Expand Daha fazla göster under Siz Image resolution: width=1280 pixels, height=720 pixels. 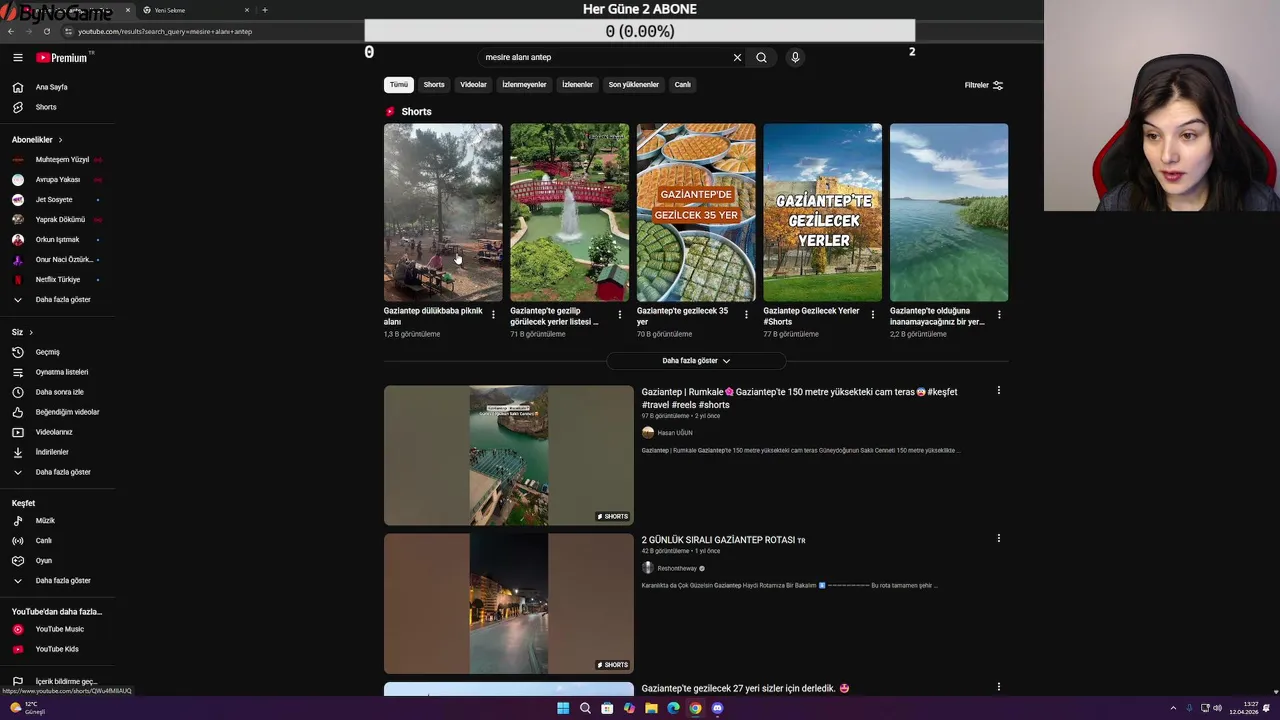click(x=62, y=472)
